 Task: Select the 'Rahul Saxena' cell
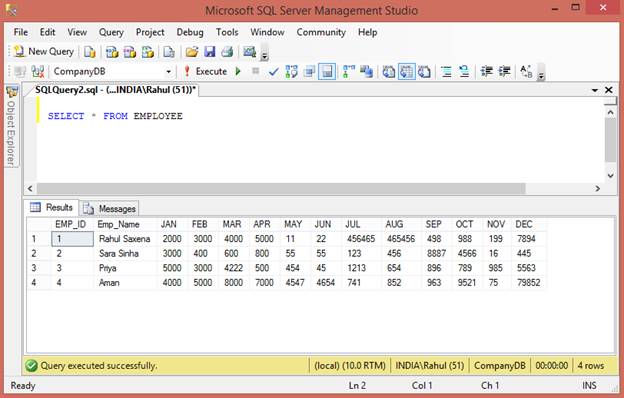pos(125,239)
